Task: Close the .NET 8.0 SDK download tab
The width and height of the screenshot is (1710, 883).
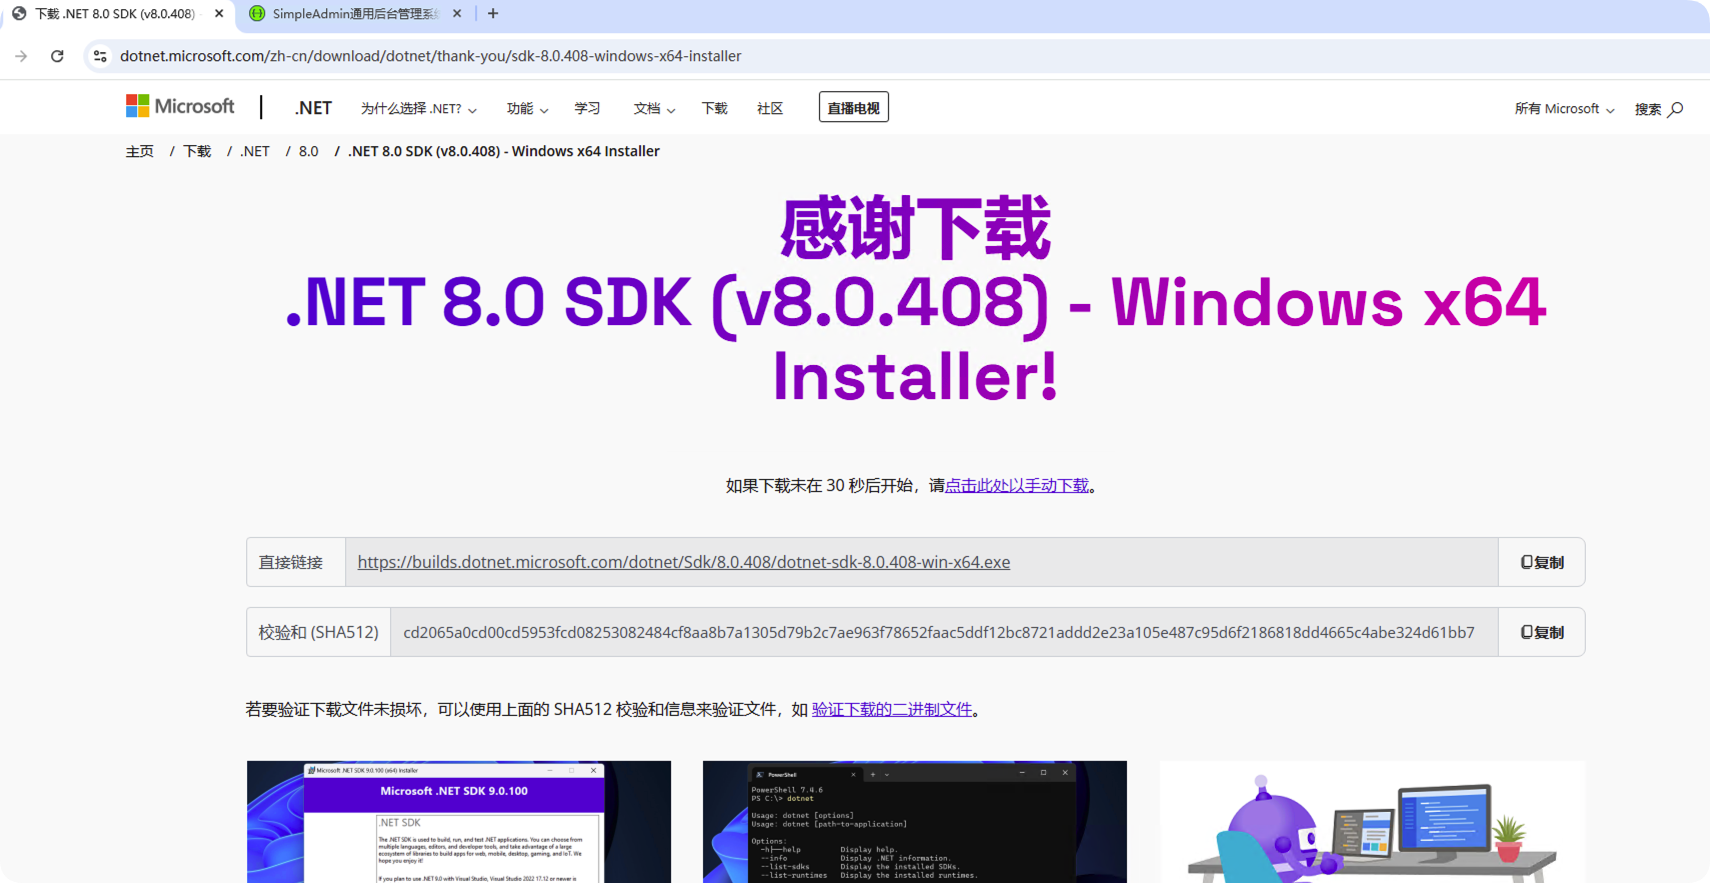Action: pyautogui.click(x=219, y=14)
